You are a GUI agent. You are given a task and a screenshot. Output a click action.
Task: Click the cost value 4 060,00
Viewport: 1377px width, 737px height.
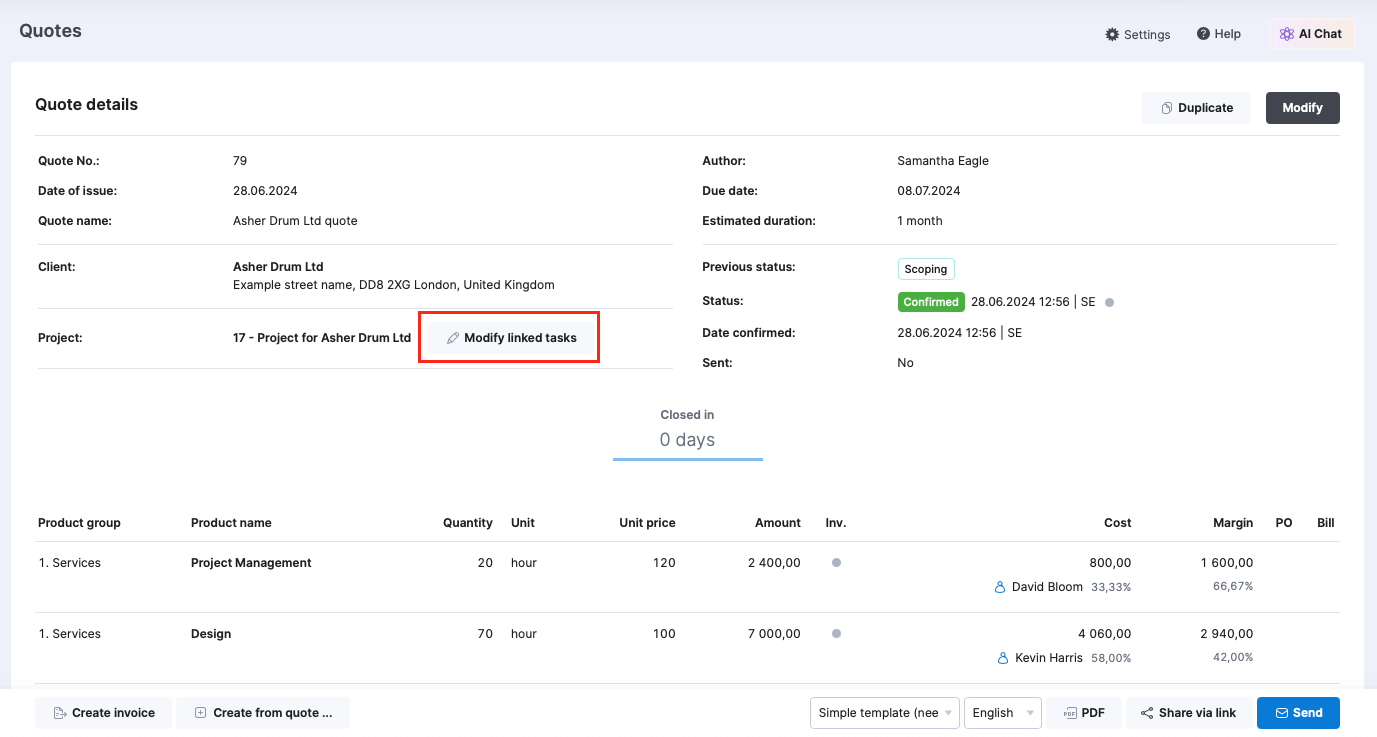click(x=1105, y=634)
